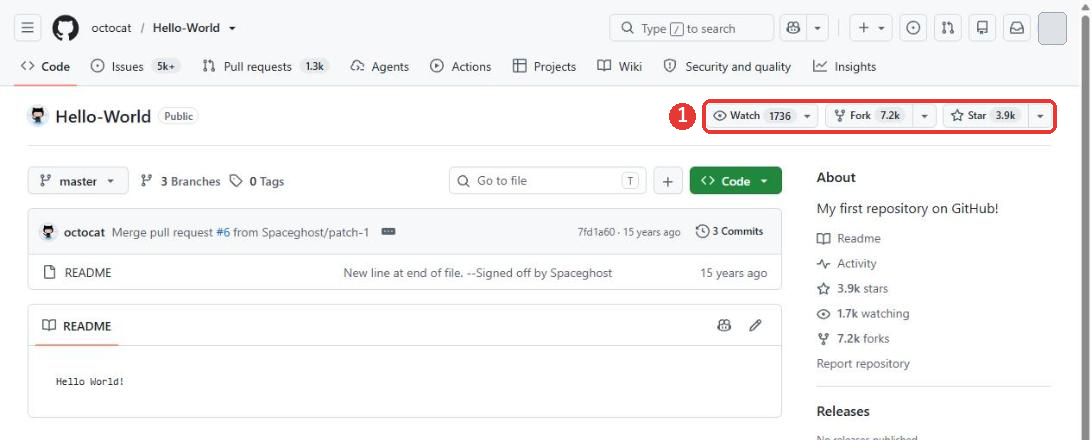Click the Releases heading link

click(x=843, y=411)
